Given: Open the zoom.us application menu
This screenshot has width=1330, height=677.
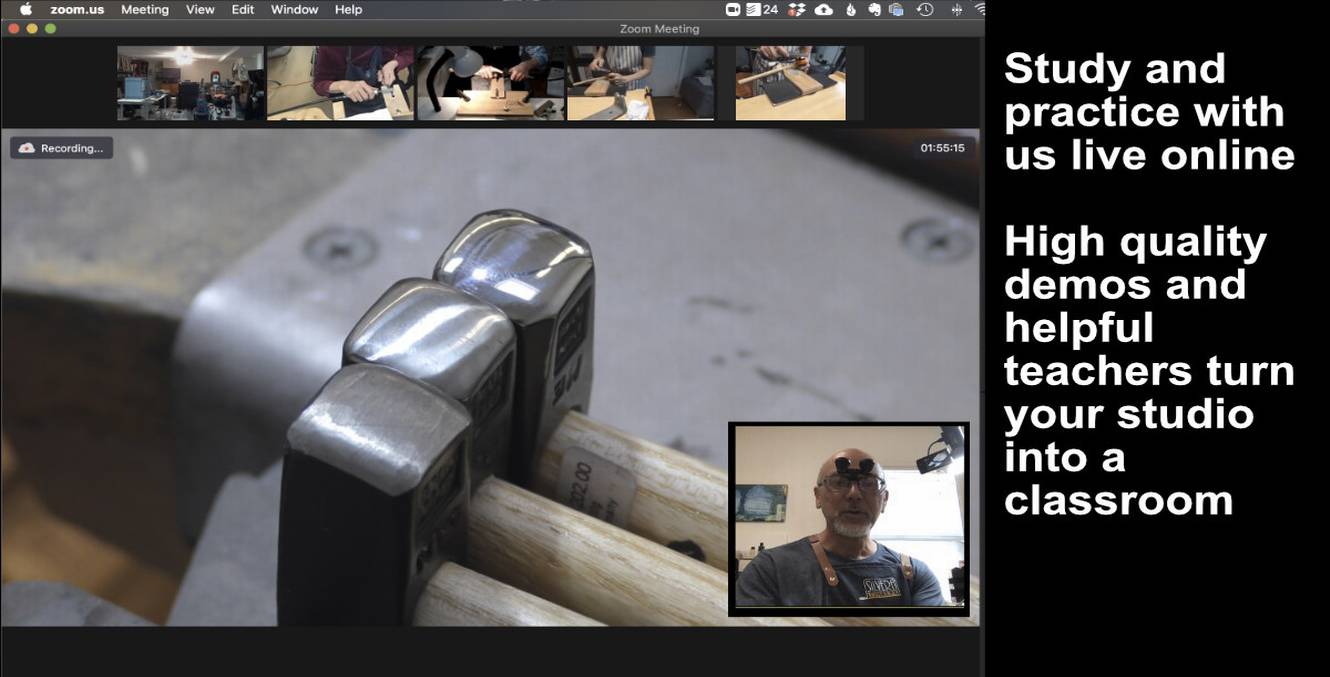Looking at the screenshot, I should tap(77, 10).
